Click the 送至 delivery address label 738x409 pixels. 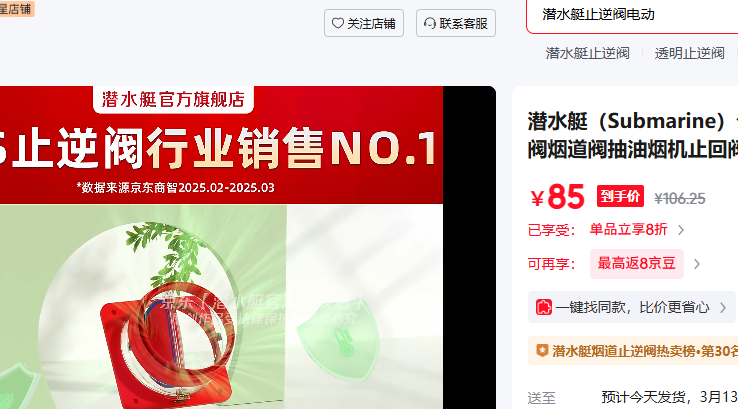click(x=541, y=398)
